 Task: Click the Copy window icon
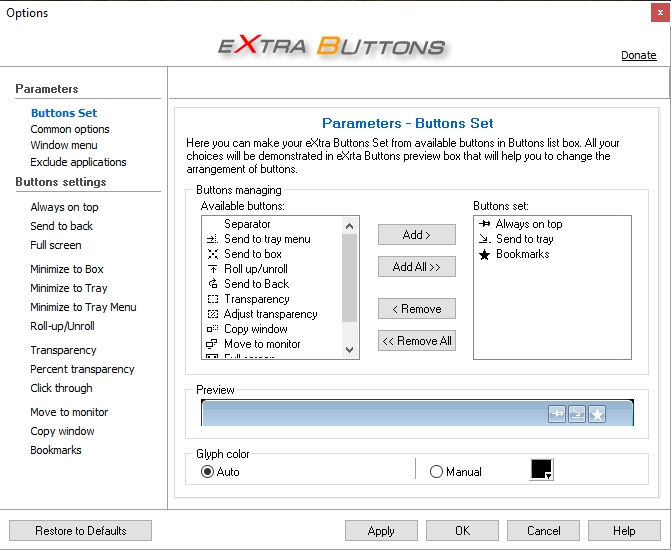pos(213,329)
